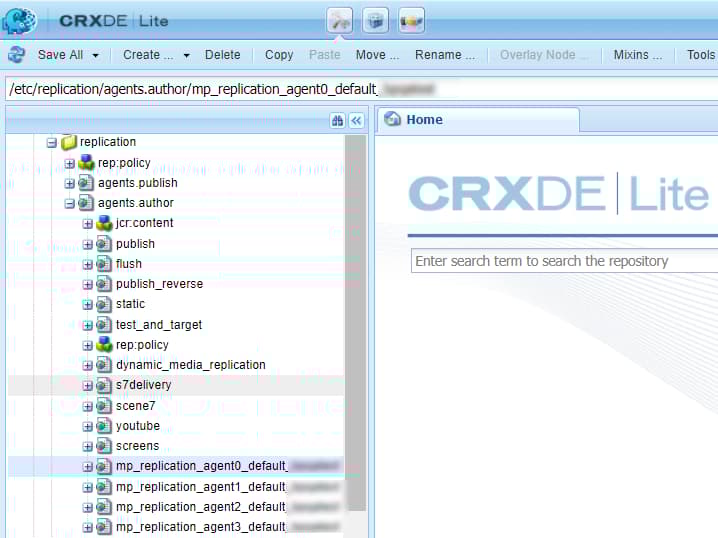Screen dimensions: 718x538
Task: Click the Home tab icon
Action: click(392, 119)
